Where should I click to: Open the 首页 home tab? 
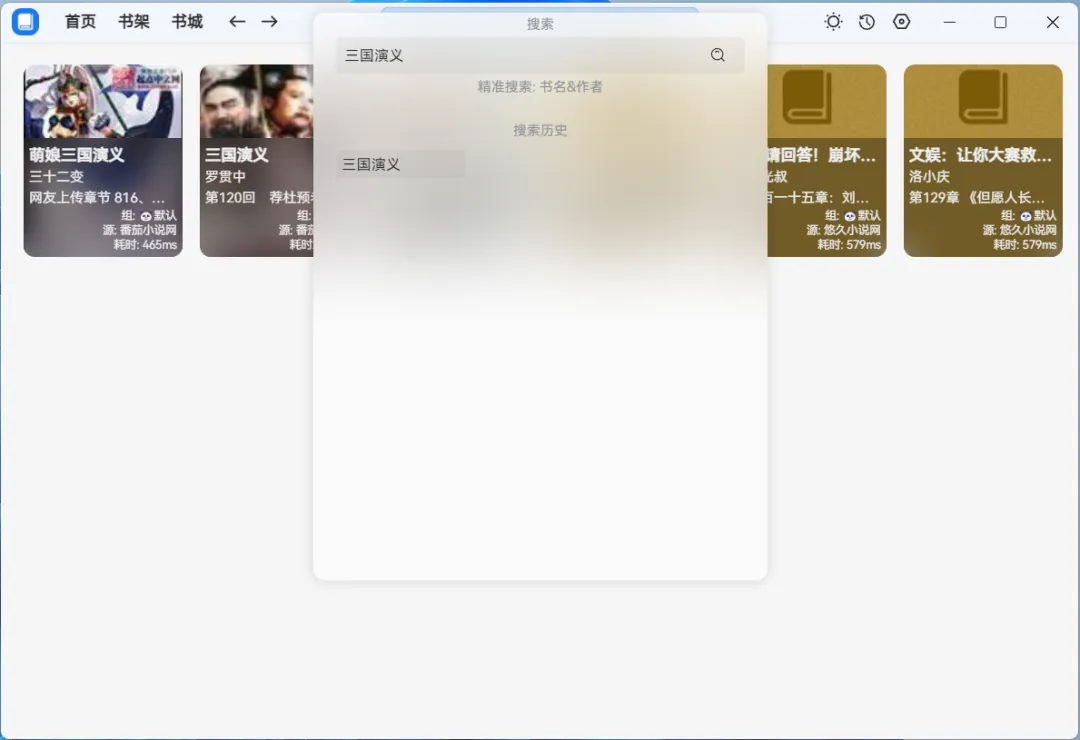[x=80, y=22]
